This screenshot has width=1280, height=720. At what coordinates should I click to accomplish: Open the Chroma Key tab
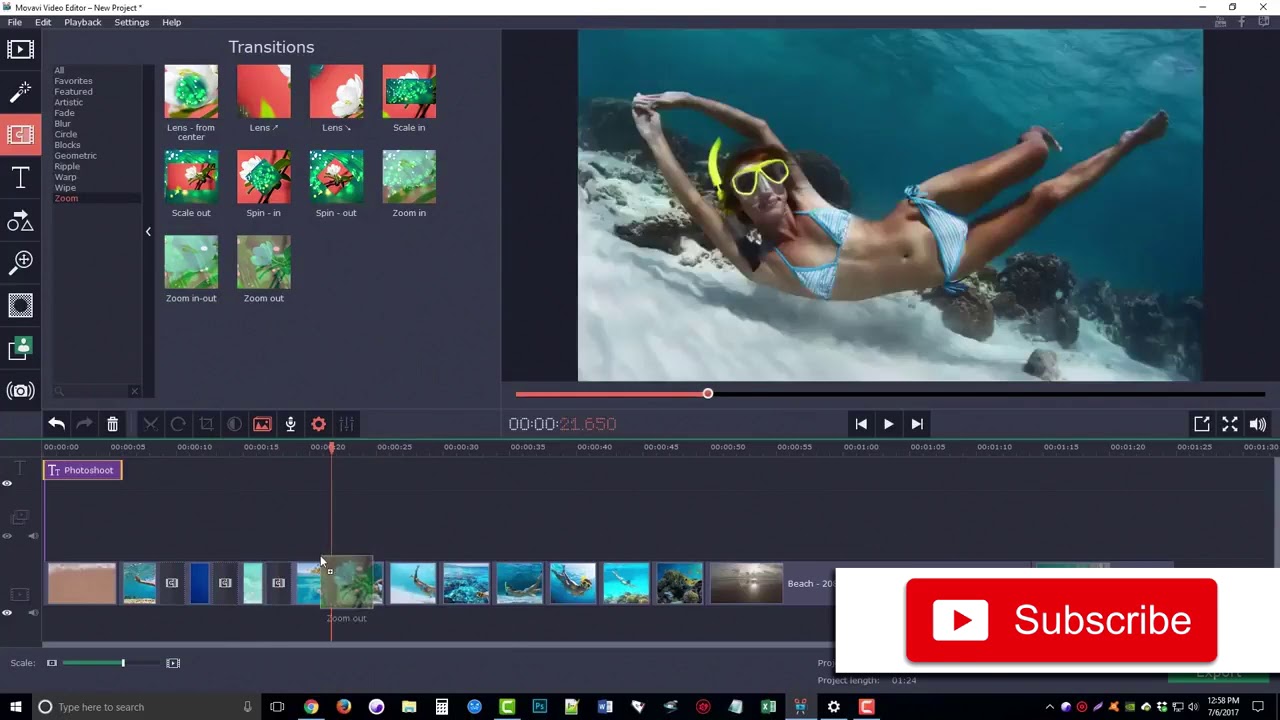pos(20,348)
